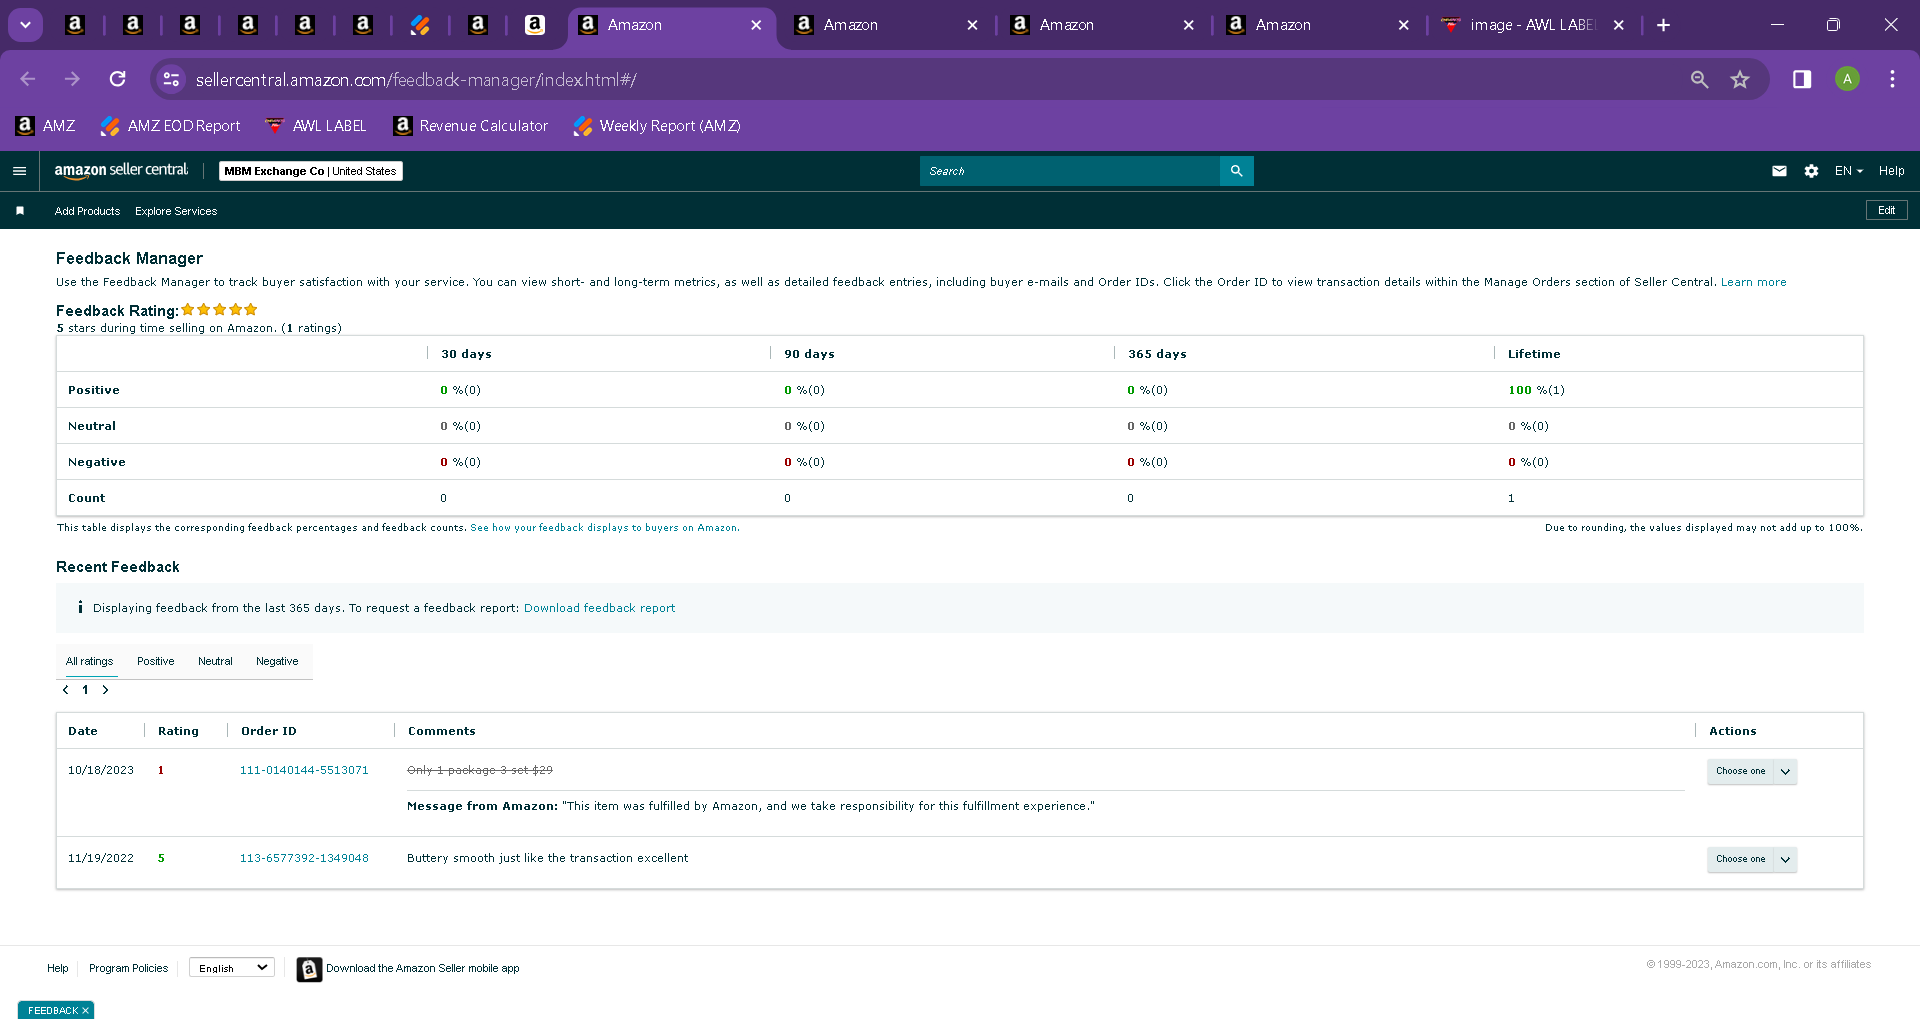Click the Edit button in the nav bar
Viewport: 1920px width, 1019px height.
click(x=1886, y=210)
